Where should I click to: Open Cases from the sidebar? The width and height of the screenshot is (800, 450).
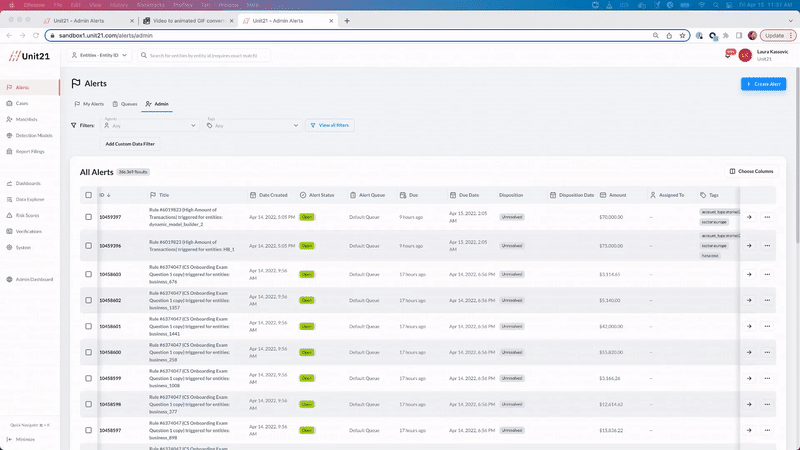click(22, 103)
